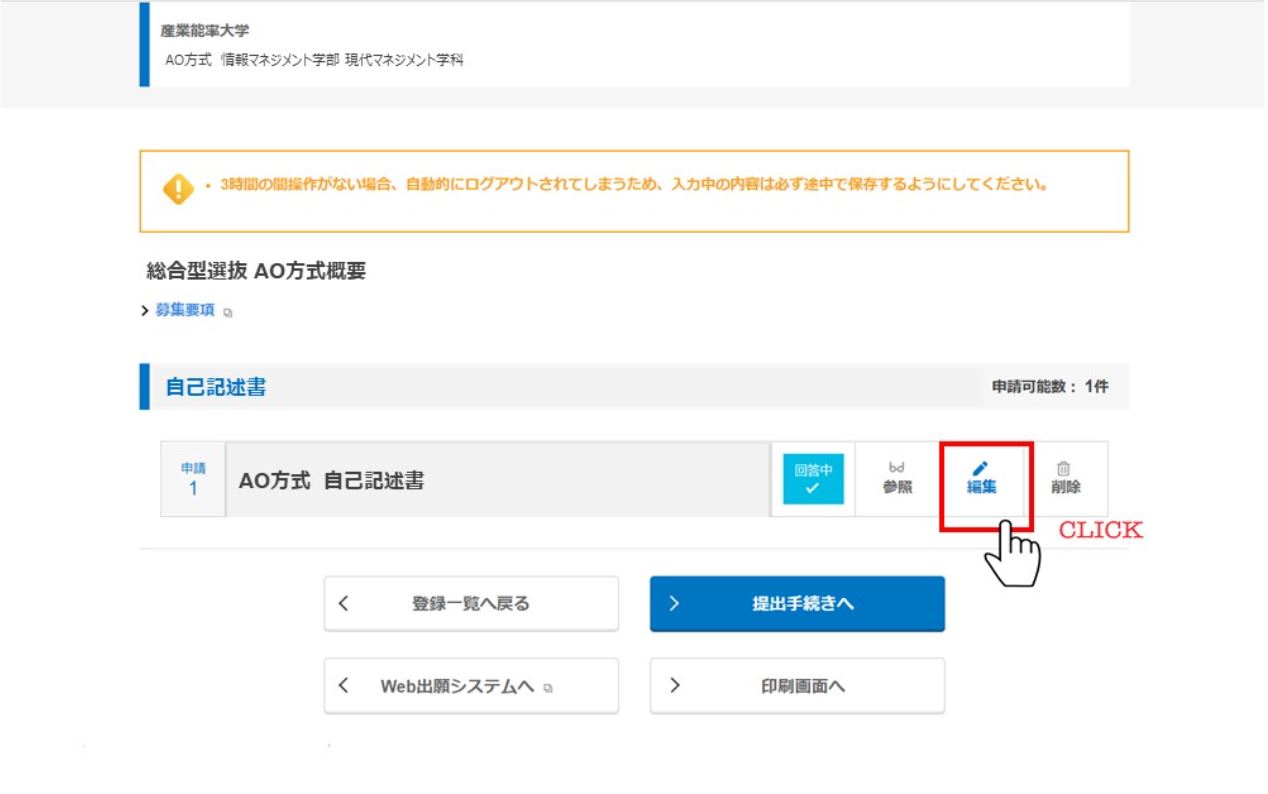Screen dimensions: 1268x794
Task: Click the external-link icon beside 募集要項
Action: coord(228,313)
